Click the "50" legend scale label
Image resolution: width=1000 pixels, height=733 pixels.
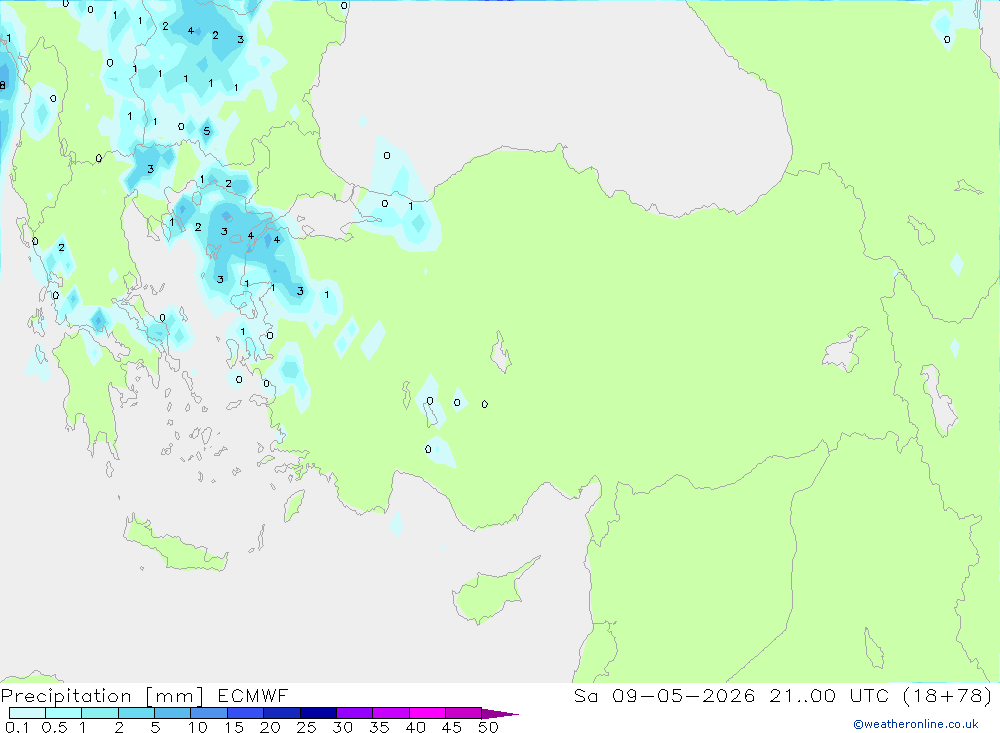[x=488, y=727]
